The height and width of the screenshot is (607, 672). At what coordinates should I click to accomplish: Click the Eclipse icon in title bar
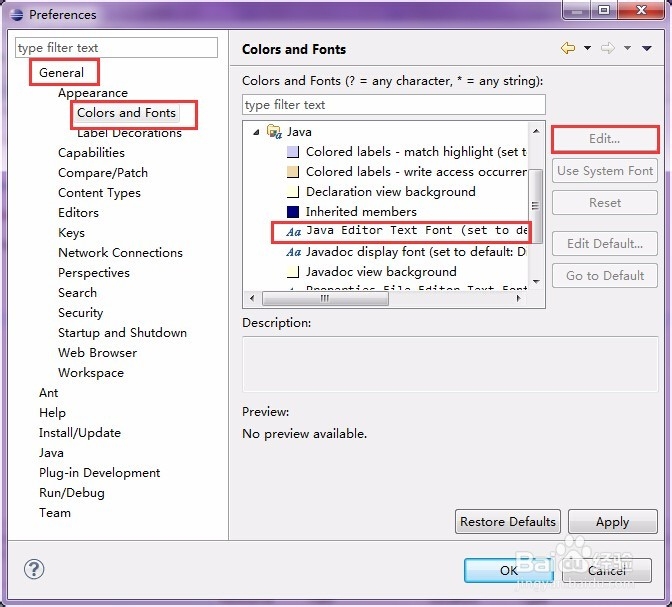(17, 15)
